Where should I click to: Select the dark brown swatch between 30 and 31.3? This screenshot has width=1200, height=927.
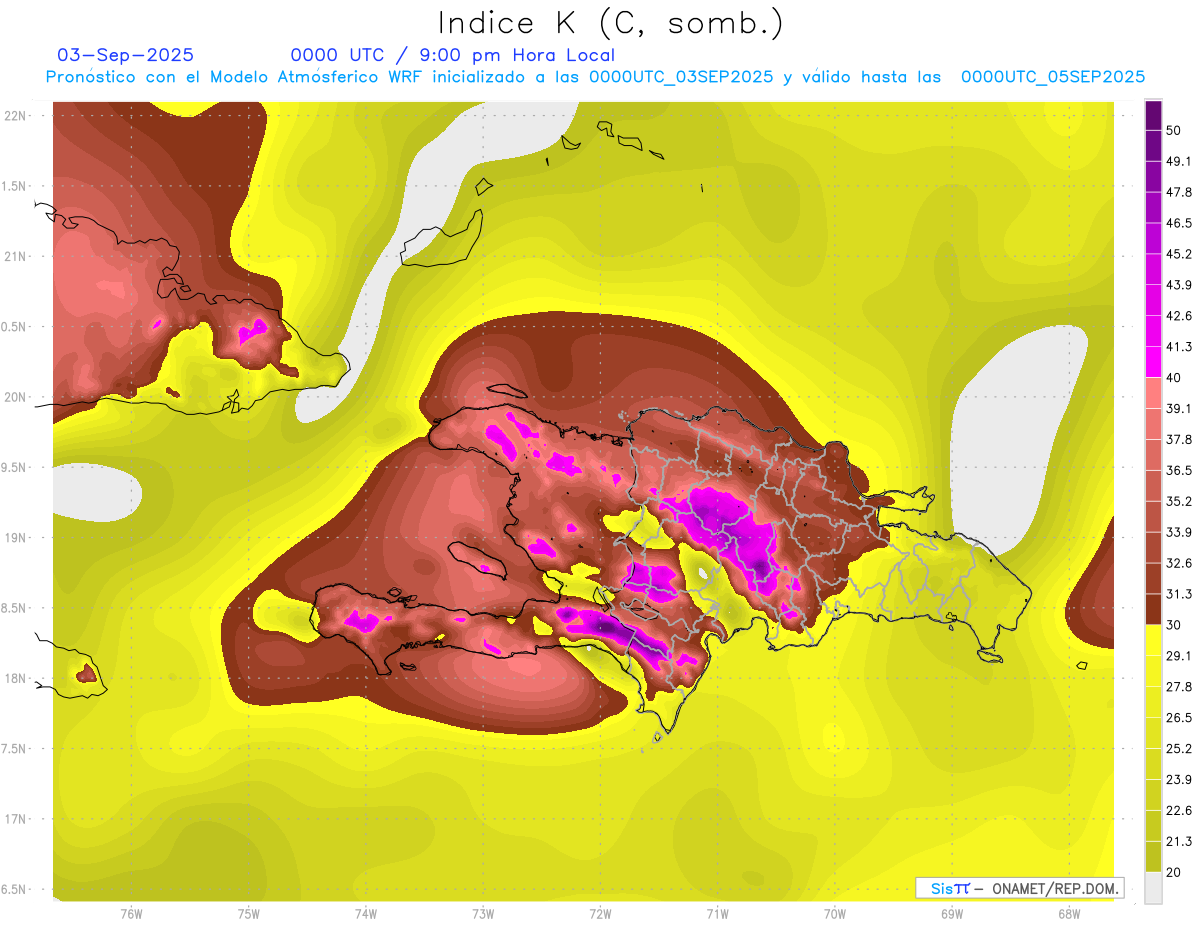tap(1153, 609)
